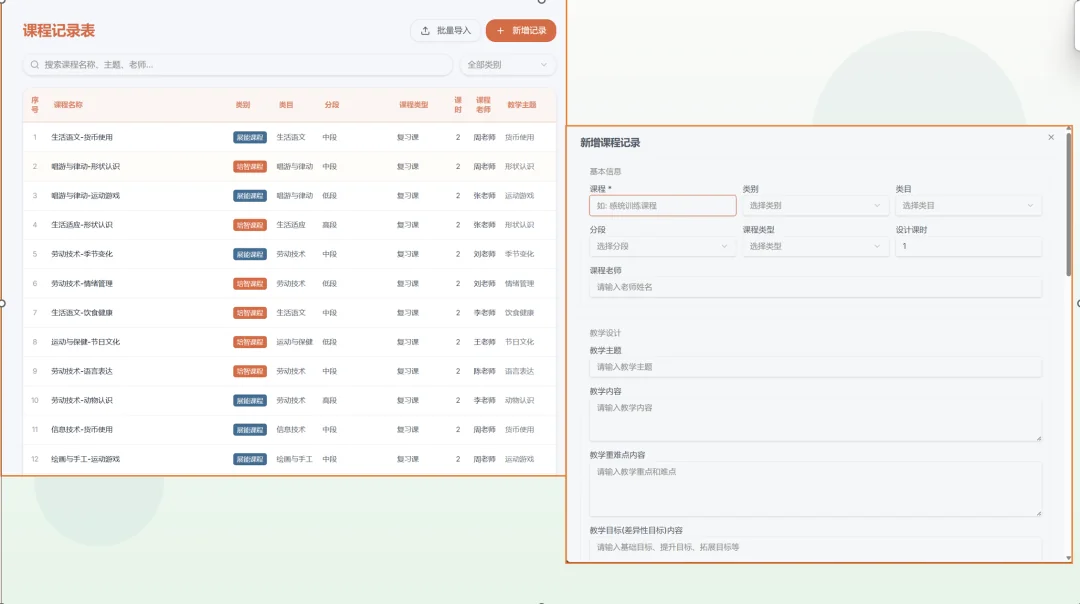Screen dimensions: 1080x604
Task: Select the row 劳动技术-动物认识
Action: click(x=289, y=400)
